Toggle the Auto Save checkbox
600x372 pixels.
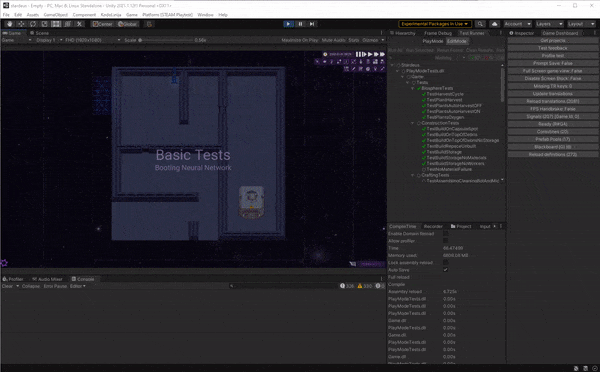445,270
